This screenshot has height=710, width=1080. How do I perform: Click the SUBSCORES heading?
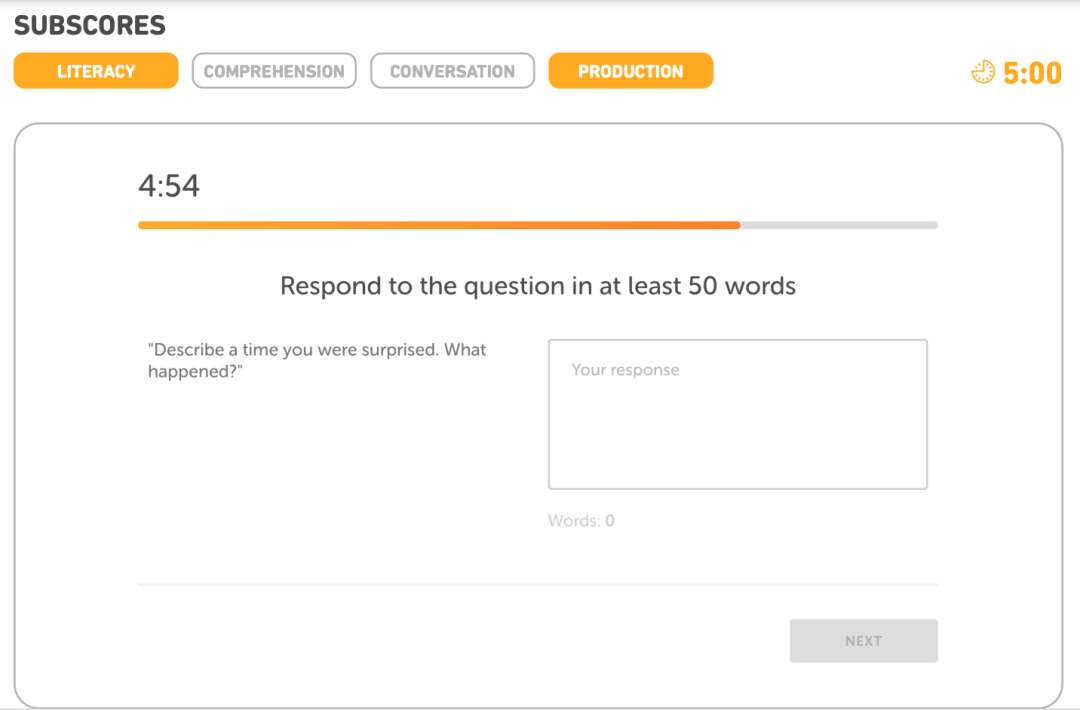pyautogui.click(x=90, y=25)
